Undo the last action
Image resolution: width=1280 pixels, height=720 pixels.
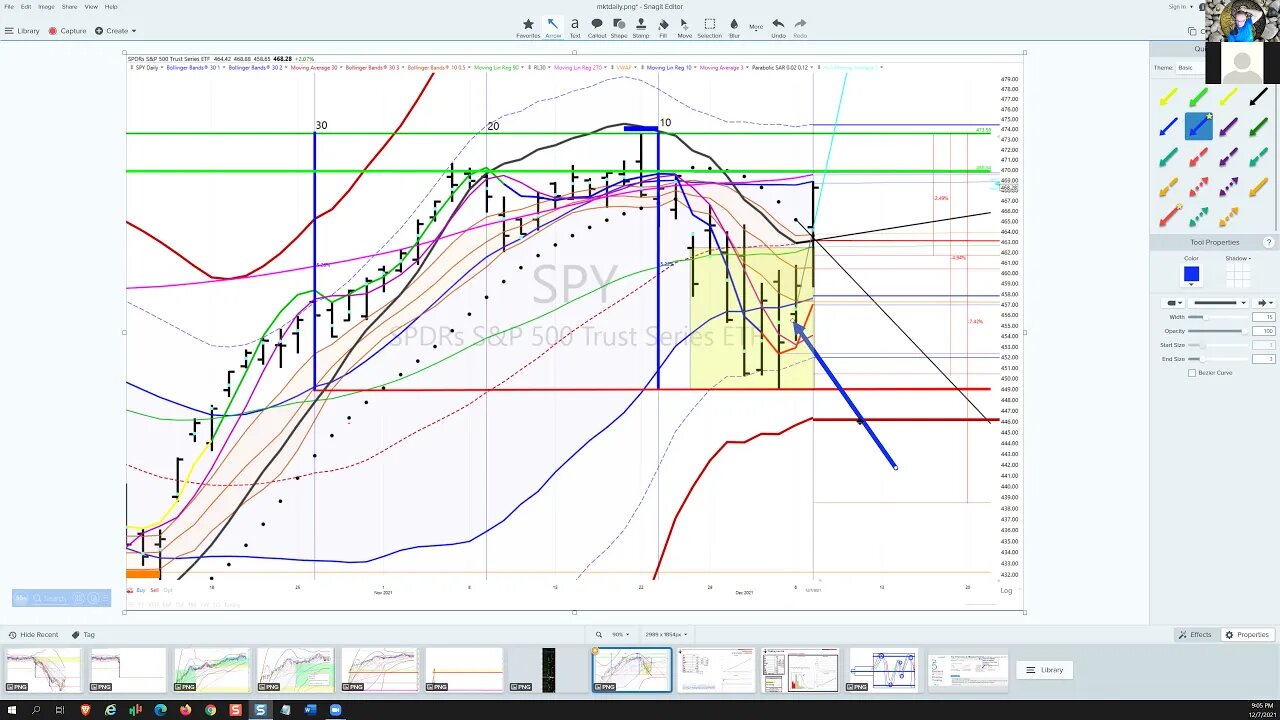(778, 28)
